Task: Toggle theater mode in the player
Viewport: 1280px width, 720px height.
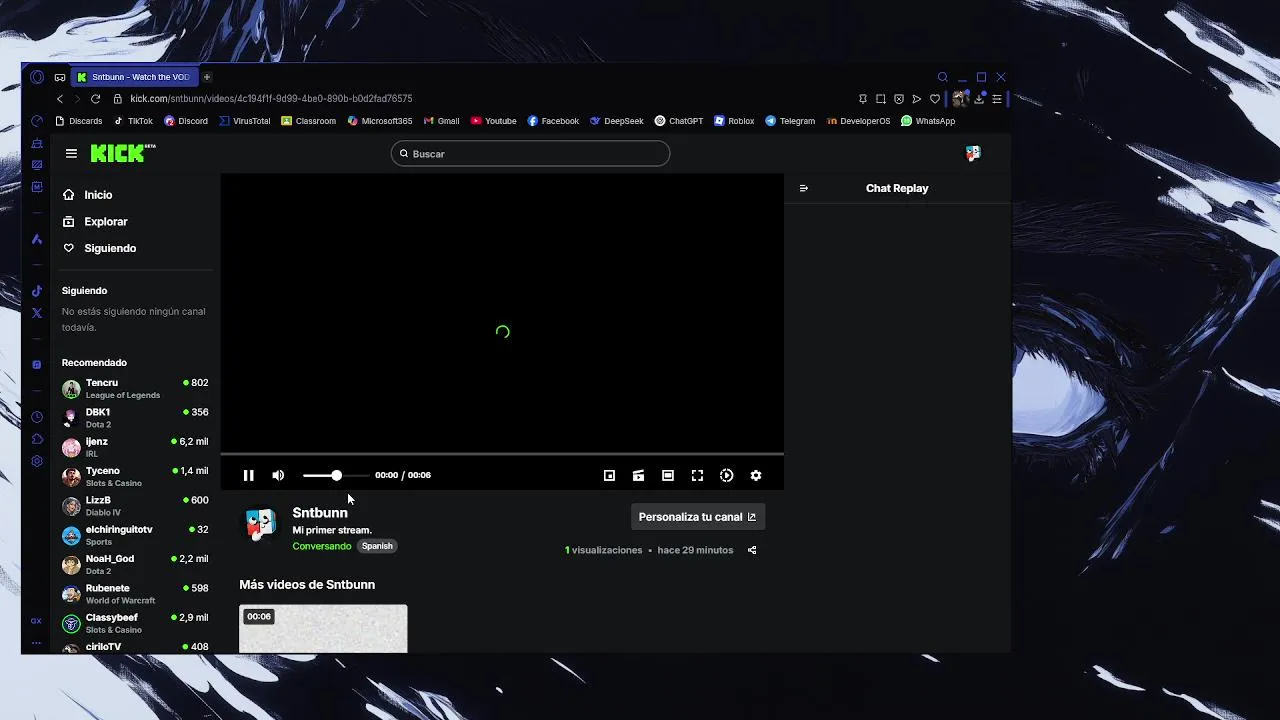Action: click(x=668, y=475)
